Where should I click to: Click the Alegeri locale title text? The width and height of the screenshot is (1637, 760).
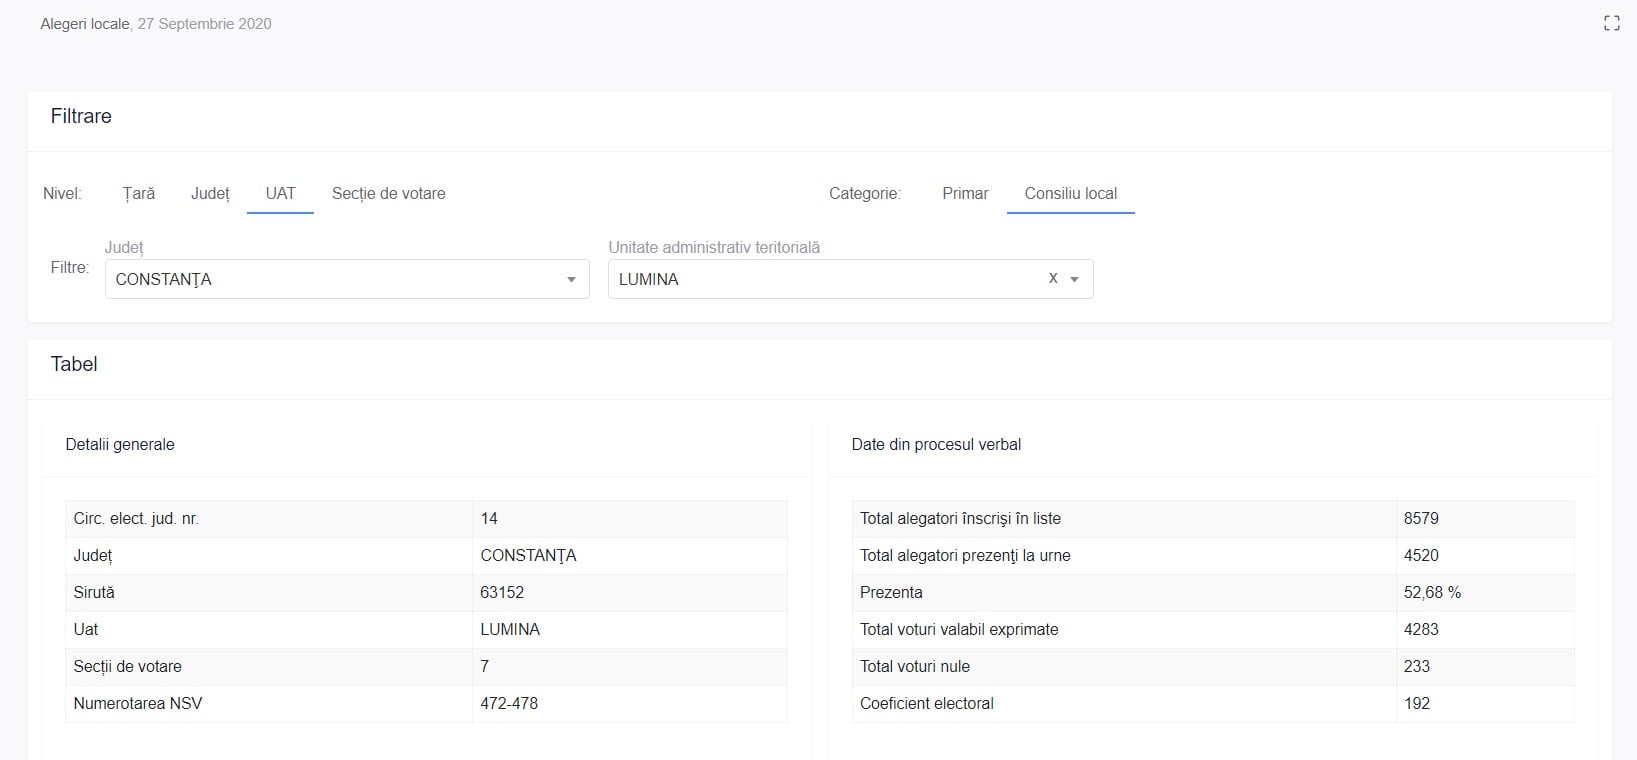(x=85, y=23)
